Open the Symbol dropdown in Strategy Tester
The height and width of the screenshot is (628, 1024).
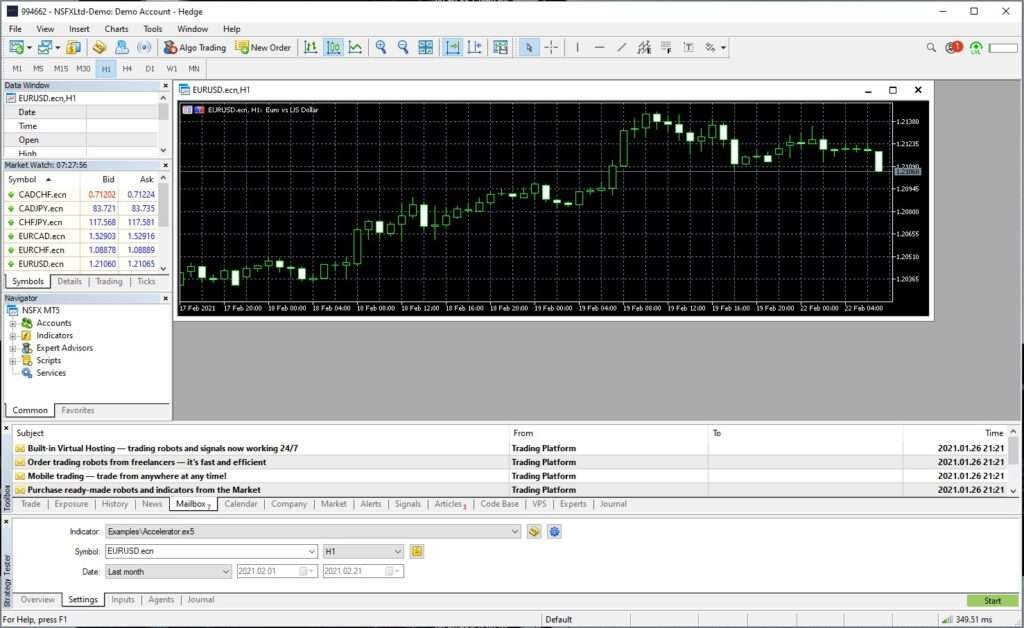(x=312, y=552)
